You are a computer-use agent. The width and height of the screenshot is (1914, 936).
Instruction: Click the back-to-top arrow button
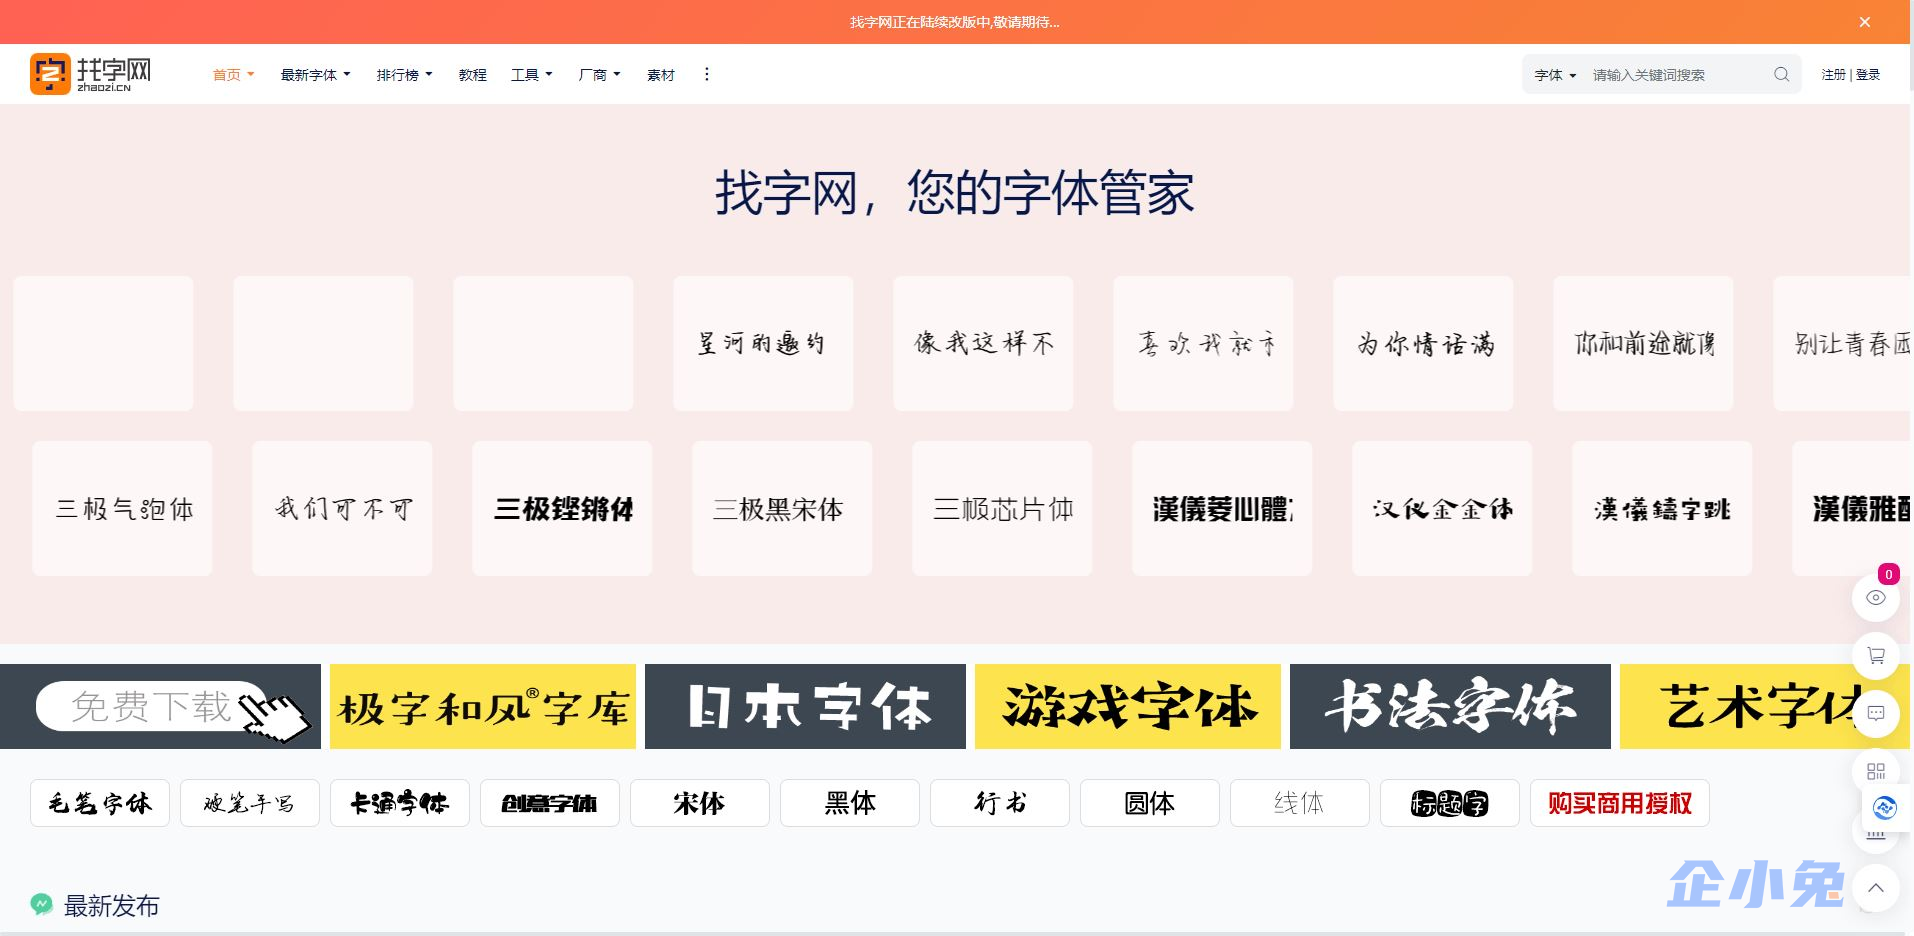[1876, 888]
